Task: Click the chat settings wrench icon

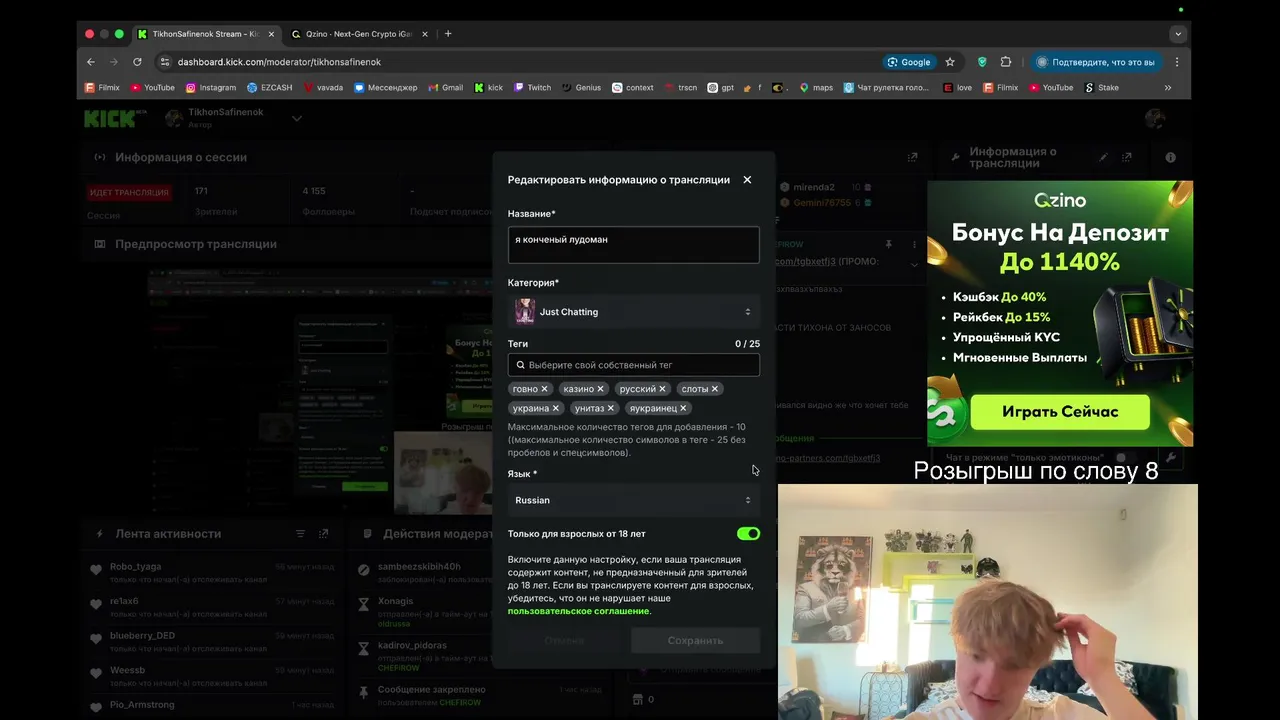Action: click(x=1170, y=458)
